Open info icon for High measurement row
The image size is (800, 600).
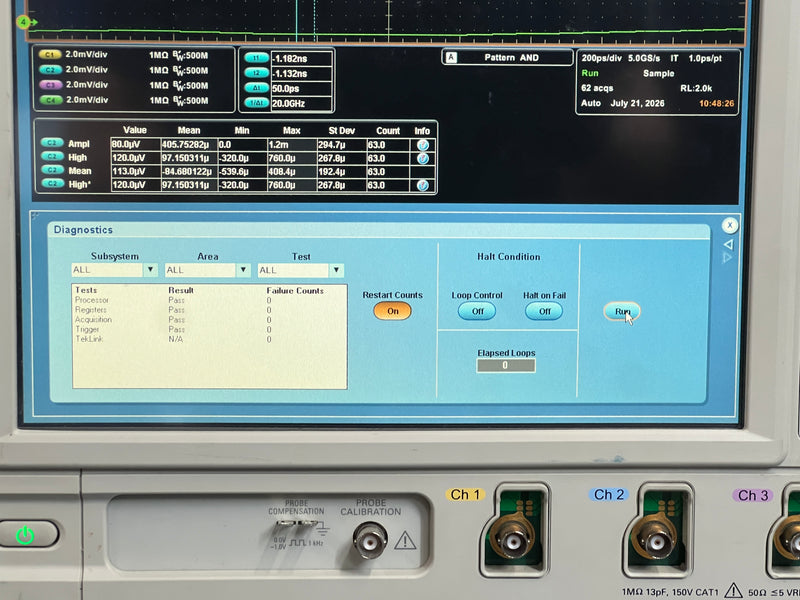(x=422, y=159)
